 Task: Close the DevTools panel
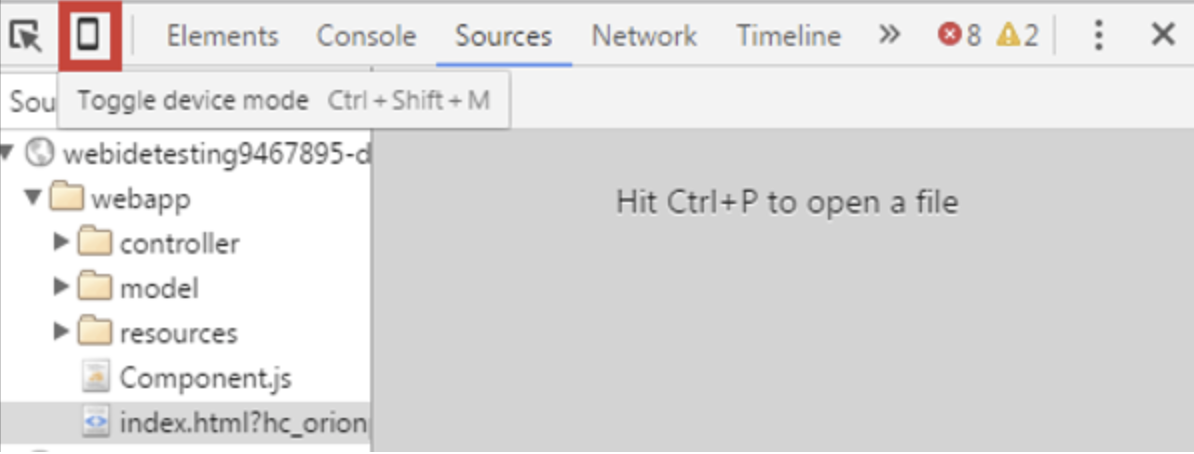(1163, 34)
